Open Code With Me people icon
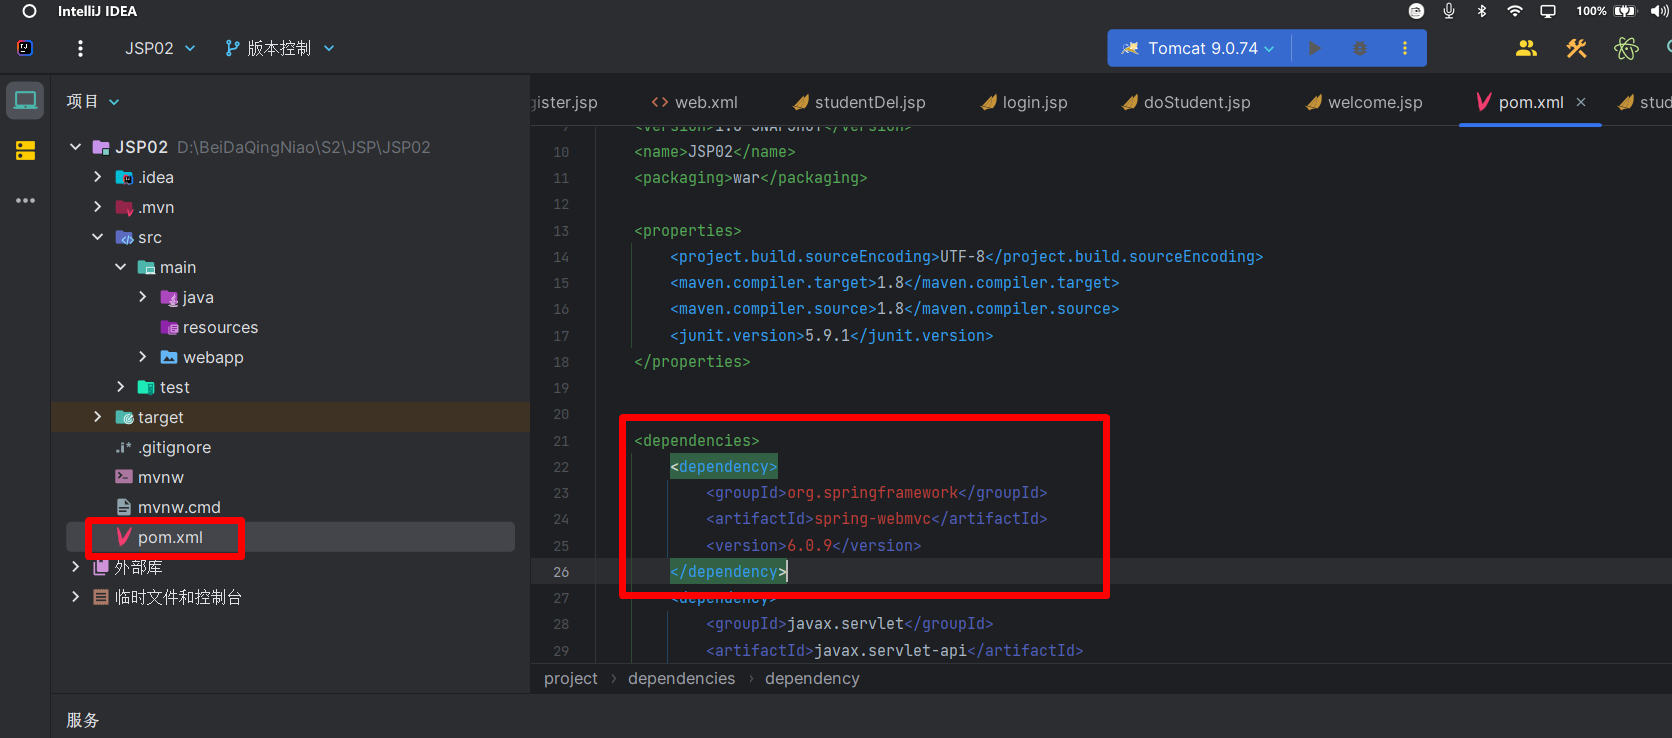 1526,48
